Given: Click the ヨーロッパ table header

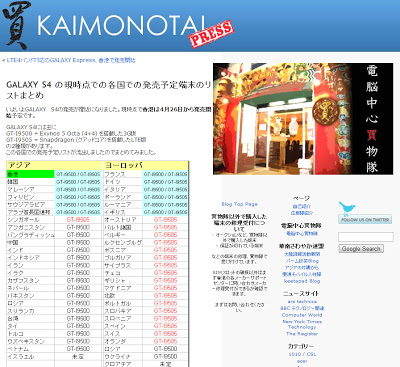Looking at the screenshot, I should point(146,165).
